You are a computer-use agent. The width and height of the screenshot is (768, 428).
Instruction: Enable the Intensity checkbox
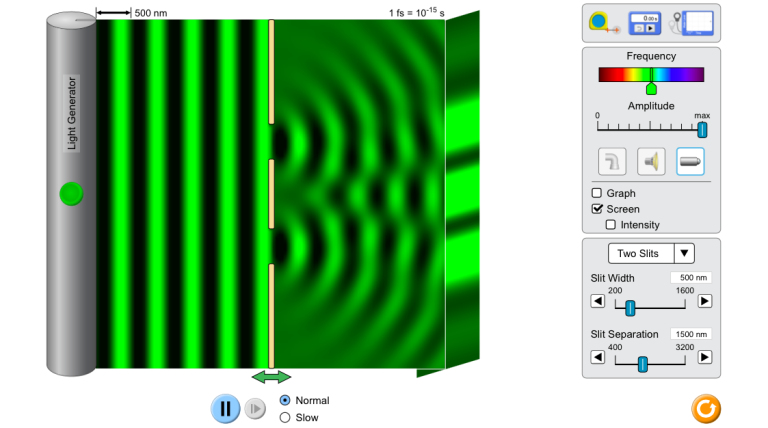611,225
